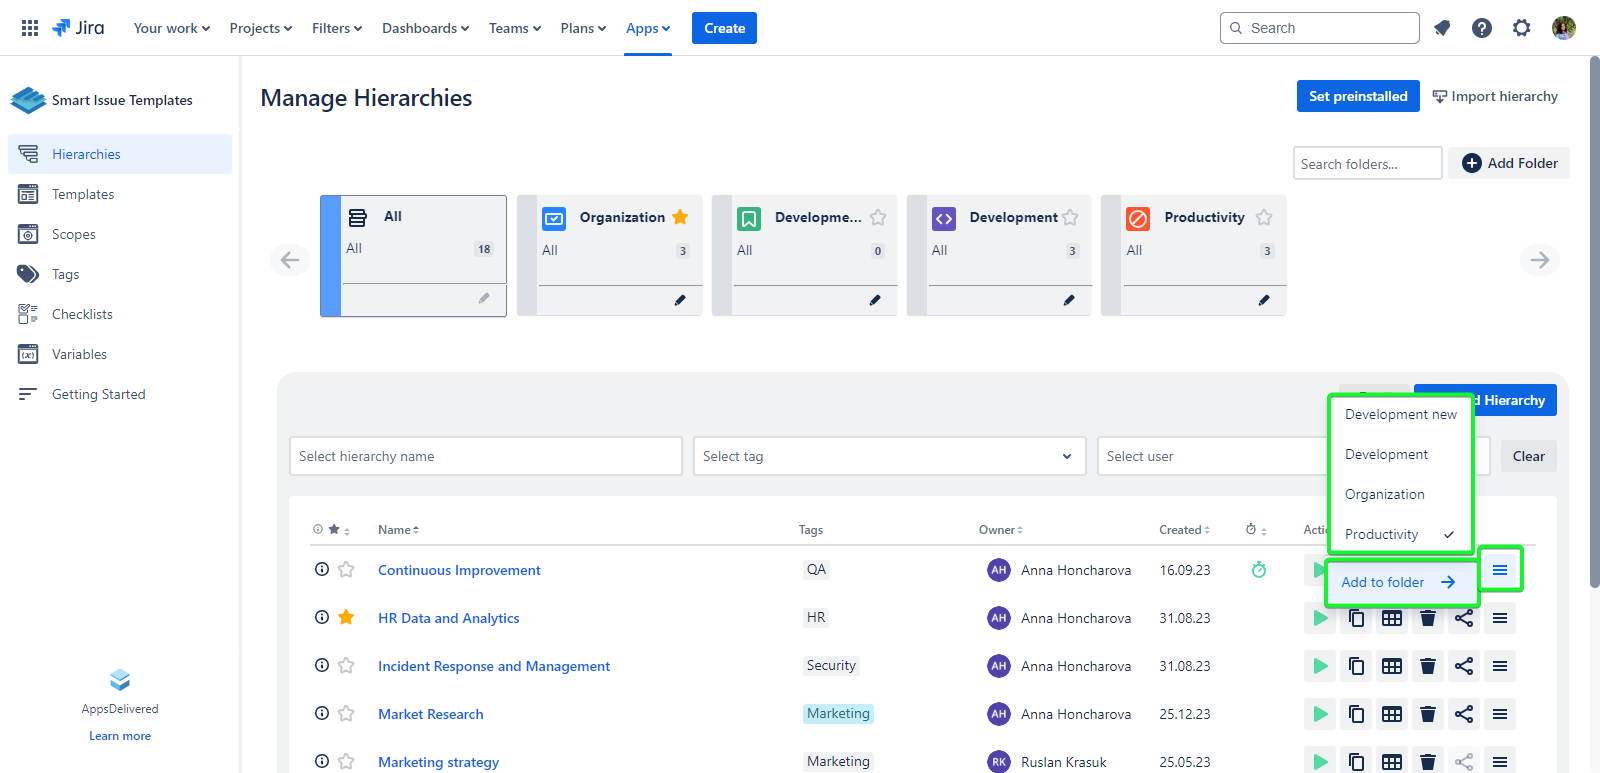Toggle favorite star on the Development folder
Image resolution: width=1600 pixels, height=773 pixels.
point(1070,217)
